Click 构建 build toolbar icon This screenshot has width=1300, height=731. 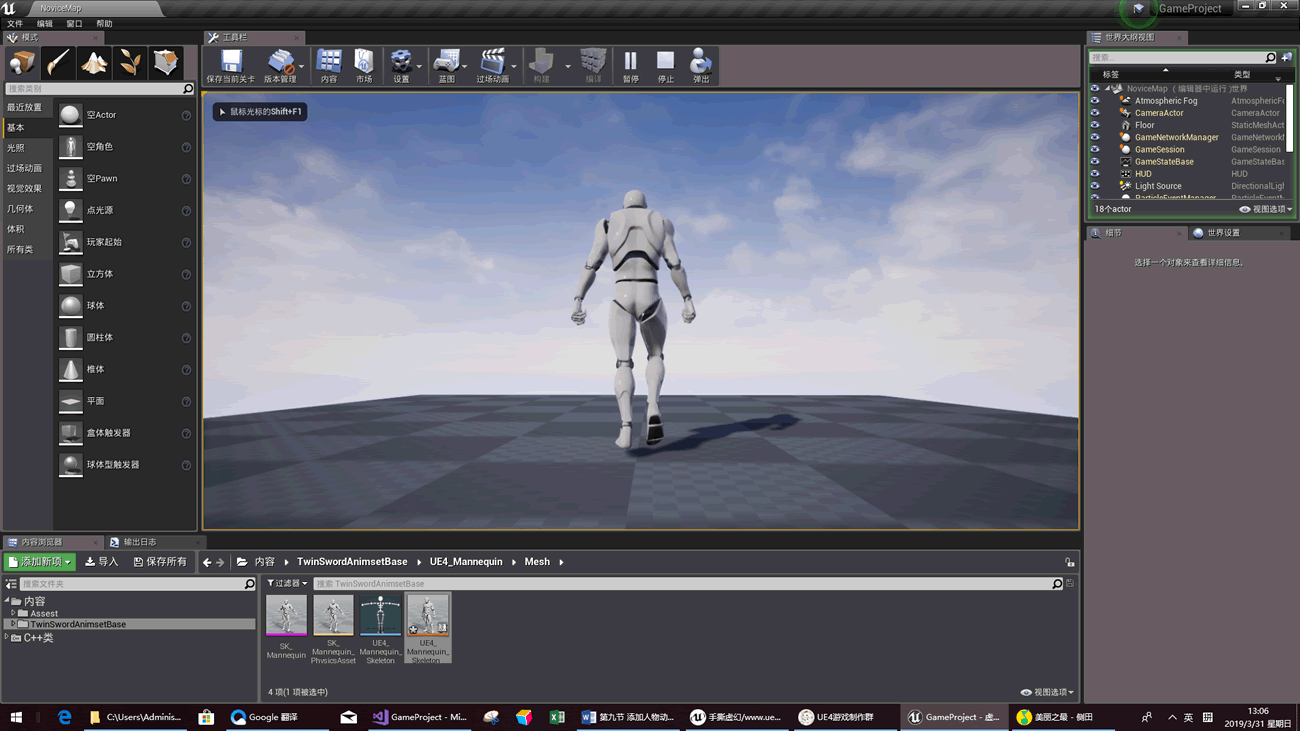click(541, 66)
